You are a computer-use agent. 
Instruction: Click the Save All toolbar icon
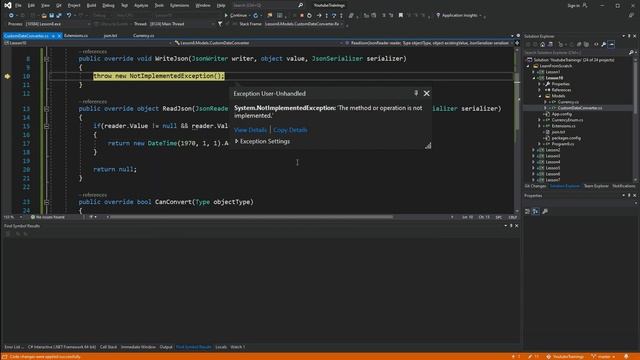click(59, 16)
